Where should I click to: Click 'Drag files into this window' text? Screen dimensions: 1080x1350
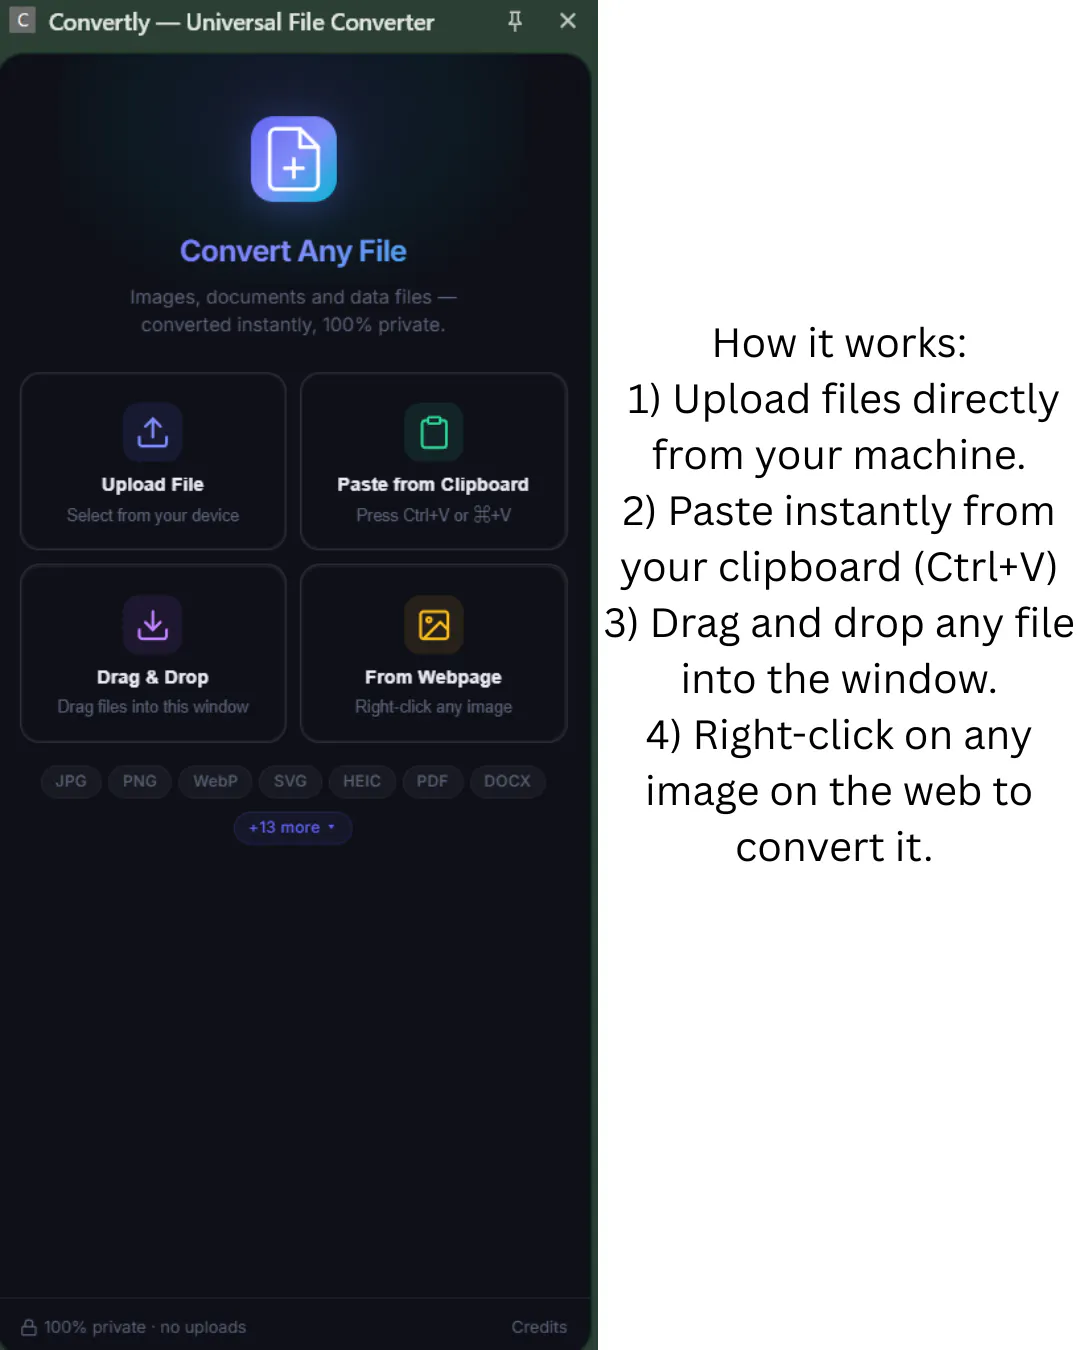pyautogui.click(x=153, y=707)
